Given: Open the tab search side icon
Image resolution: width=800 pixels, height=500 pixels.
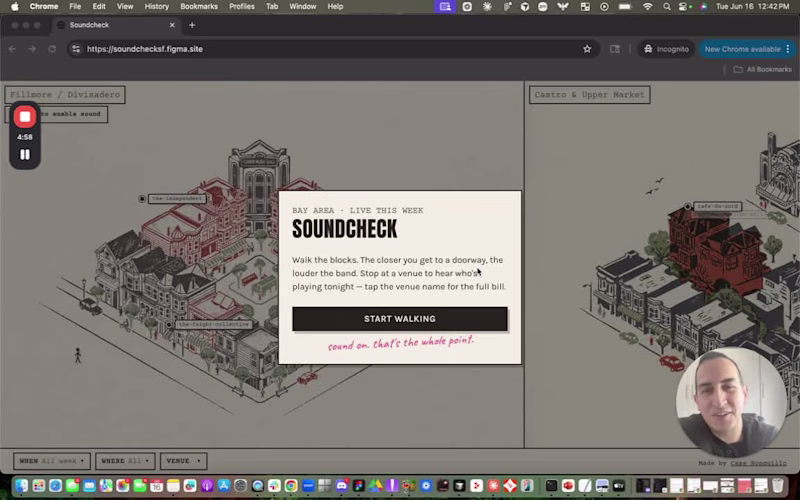Looking at the screenshot, I should coord(615,49).
